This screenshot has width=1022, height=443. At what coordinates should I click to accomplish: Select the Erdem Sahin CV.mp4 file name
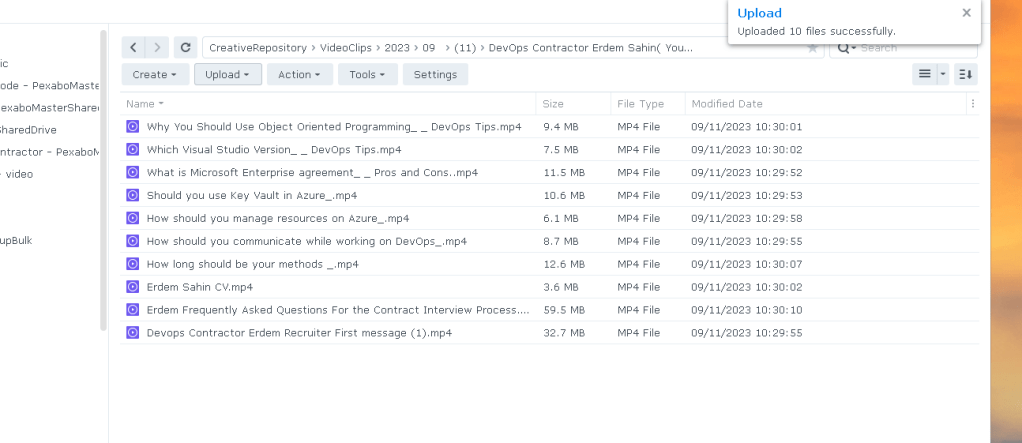tap(199, 287)
